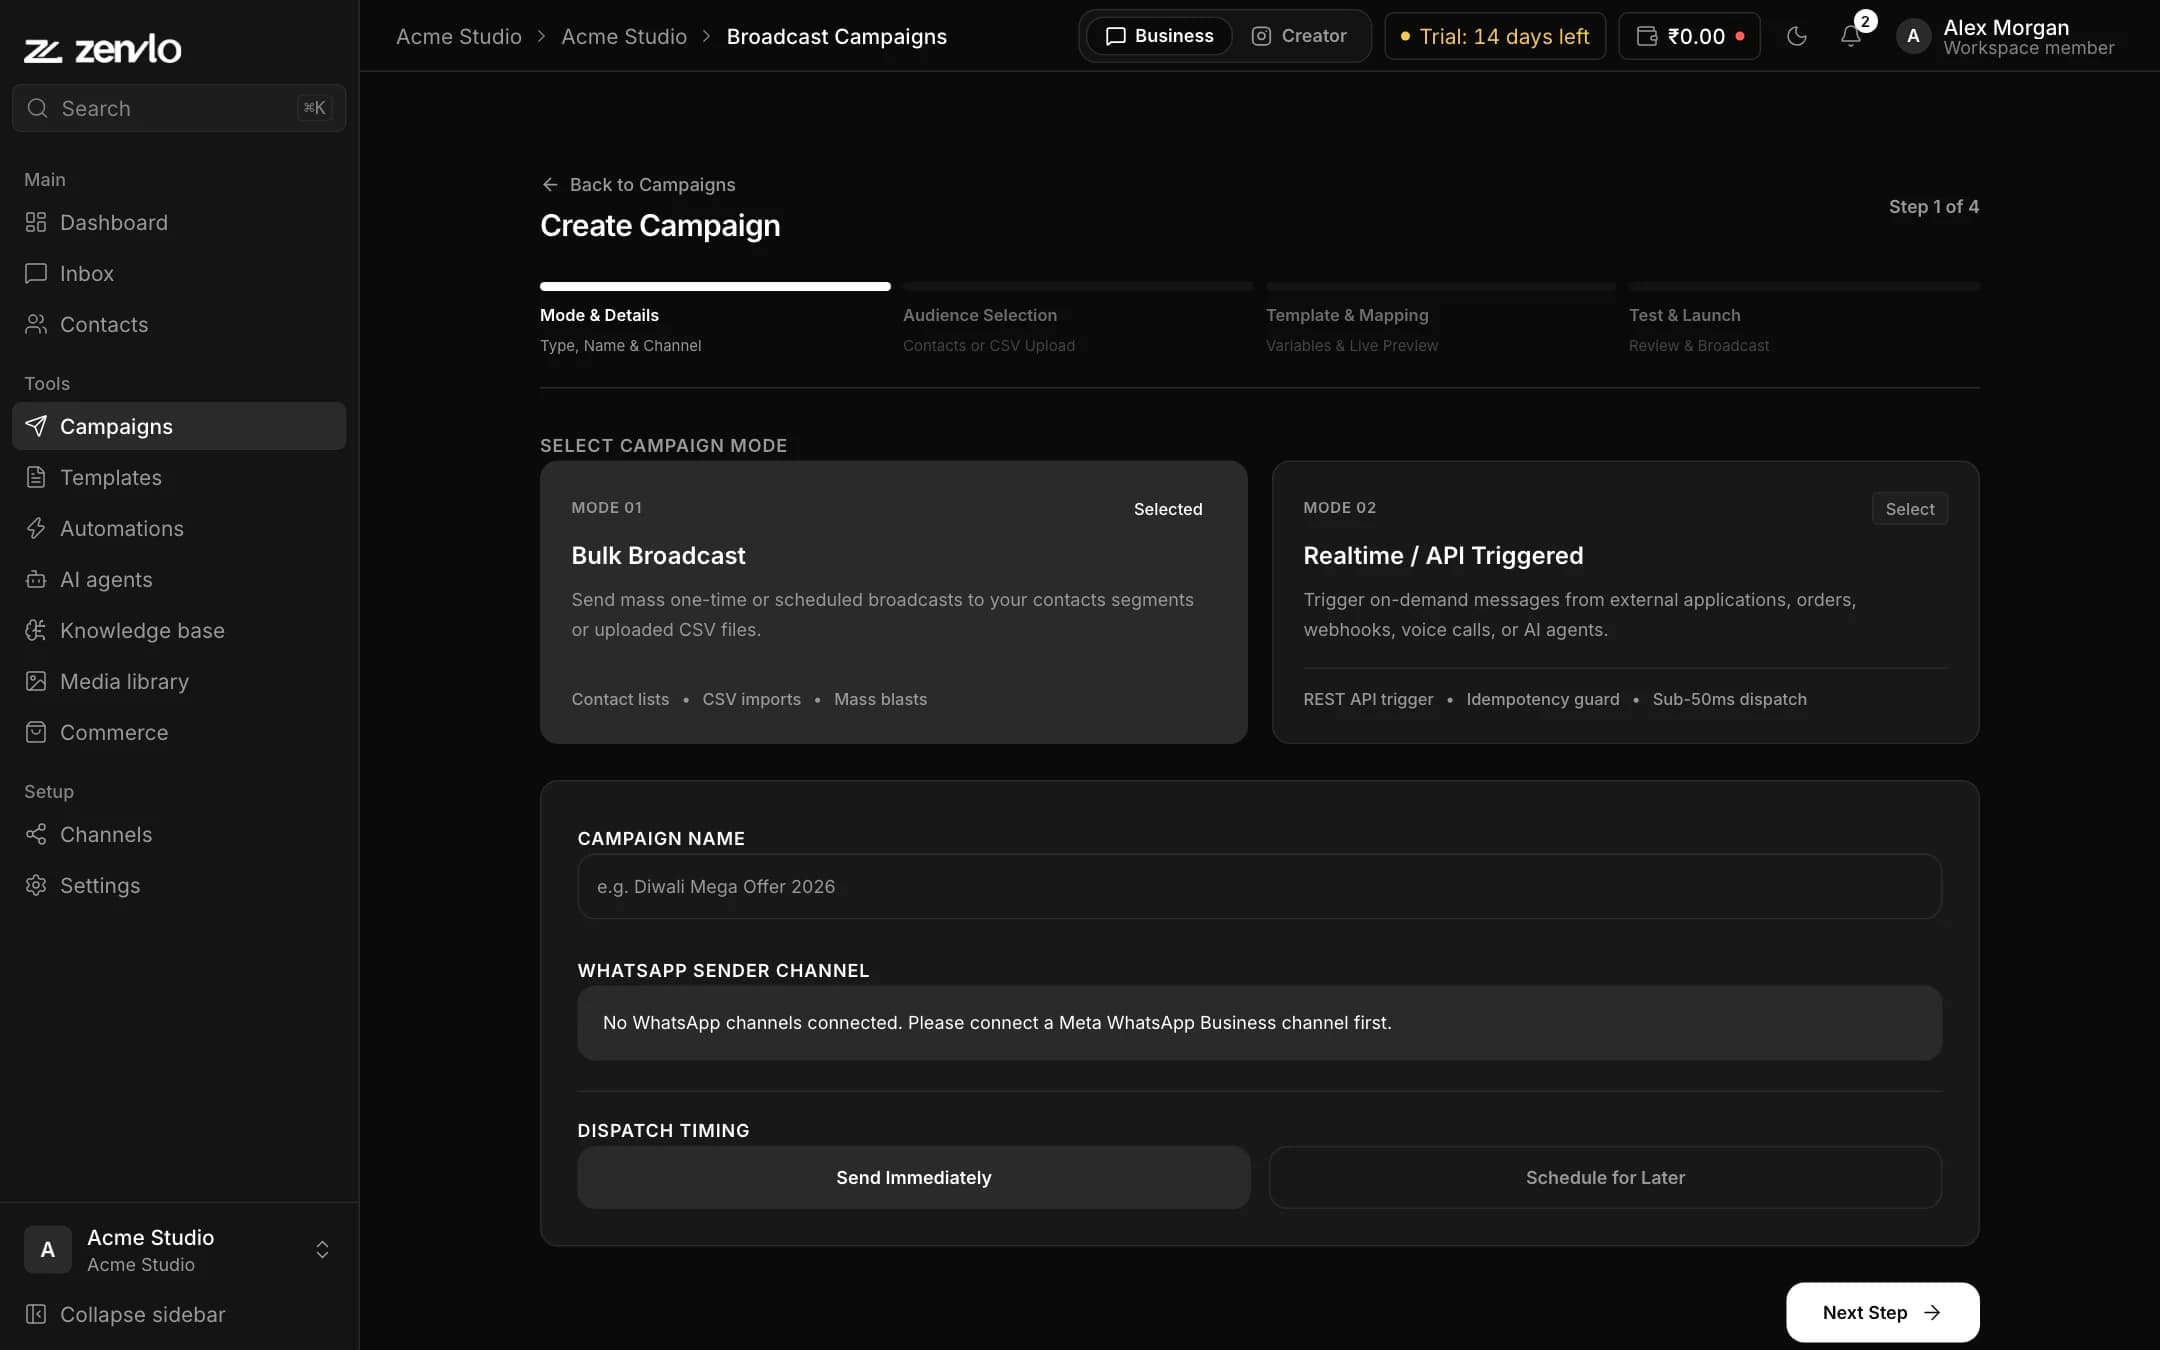Choose Schedule for Later timing
The height and width of the screenshot is (1350, 2160).
pyautogui.click(x=1605, y=1177)
